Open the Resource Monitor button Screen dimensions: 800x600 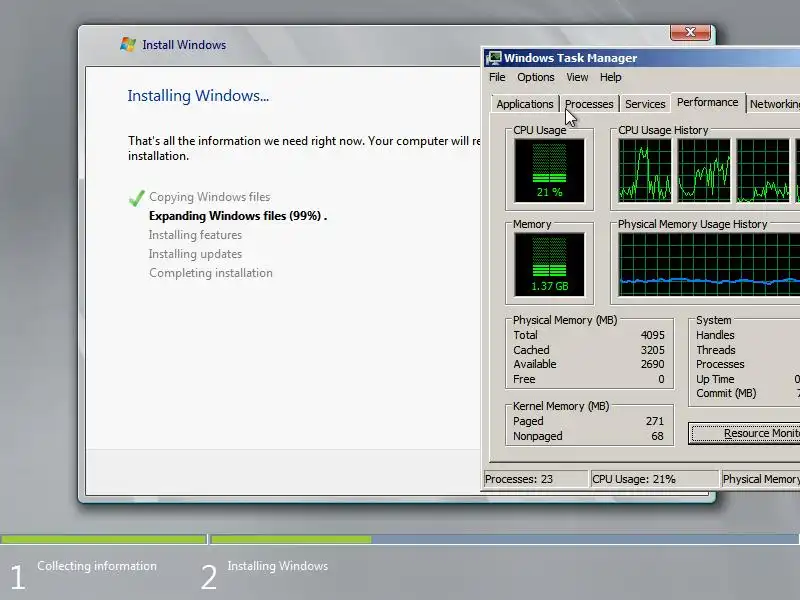[x=744, y=433]
